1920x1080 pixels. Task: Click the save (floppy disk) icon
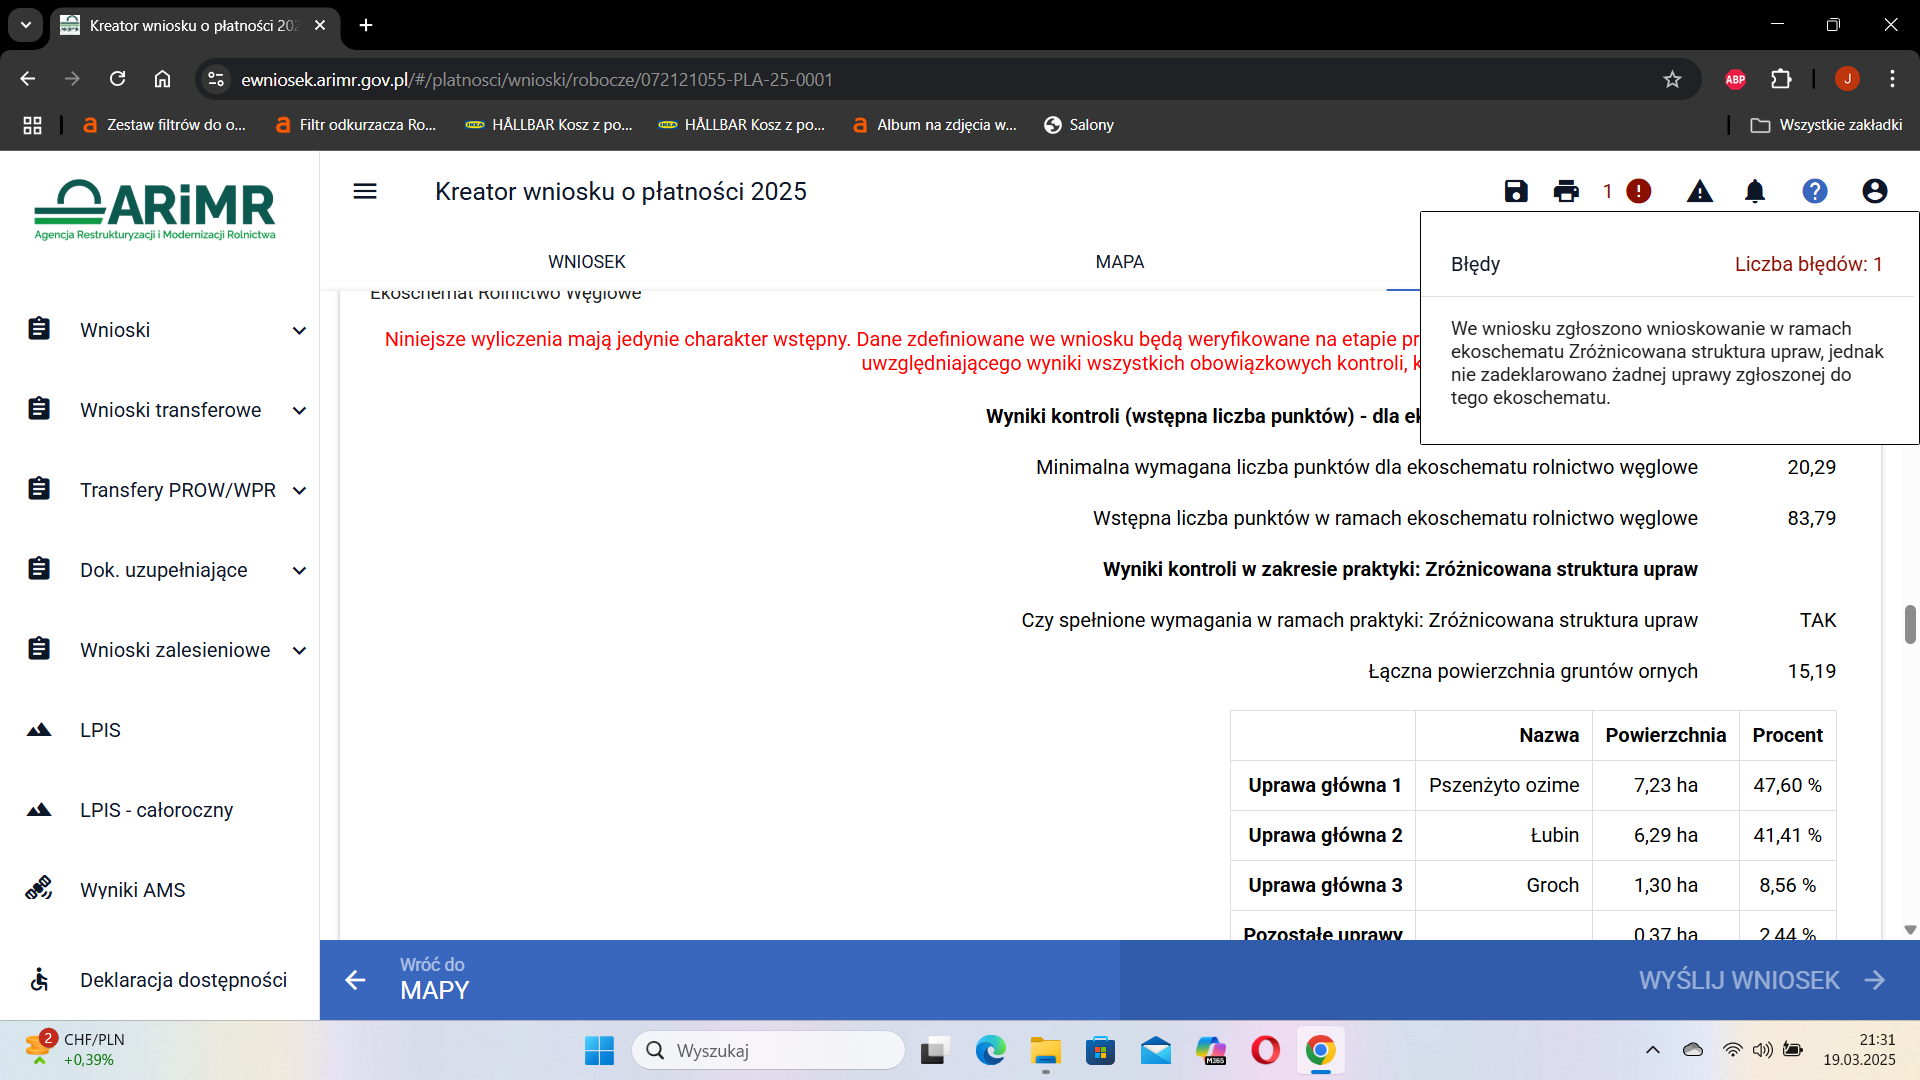click(x=1516, y=191)
